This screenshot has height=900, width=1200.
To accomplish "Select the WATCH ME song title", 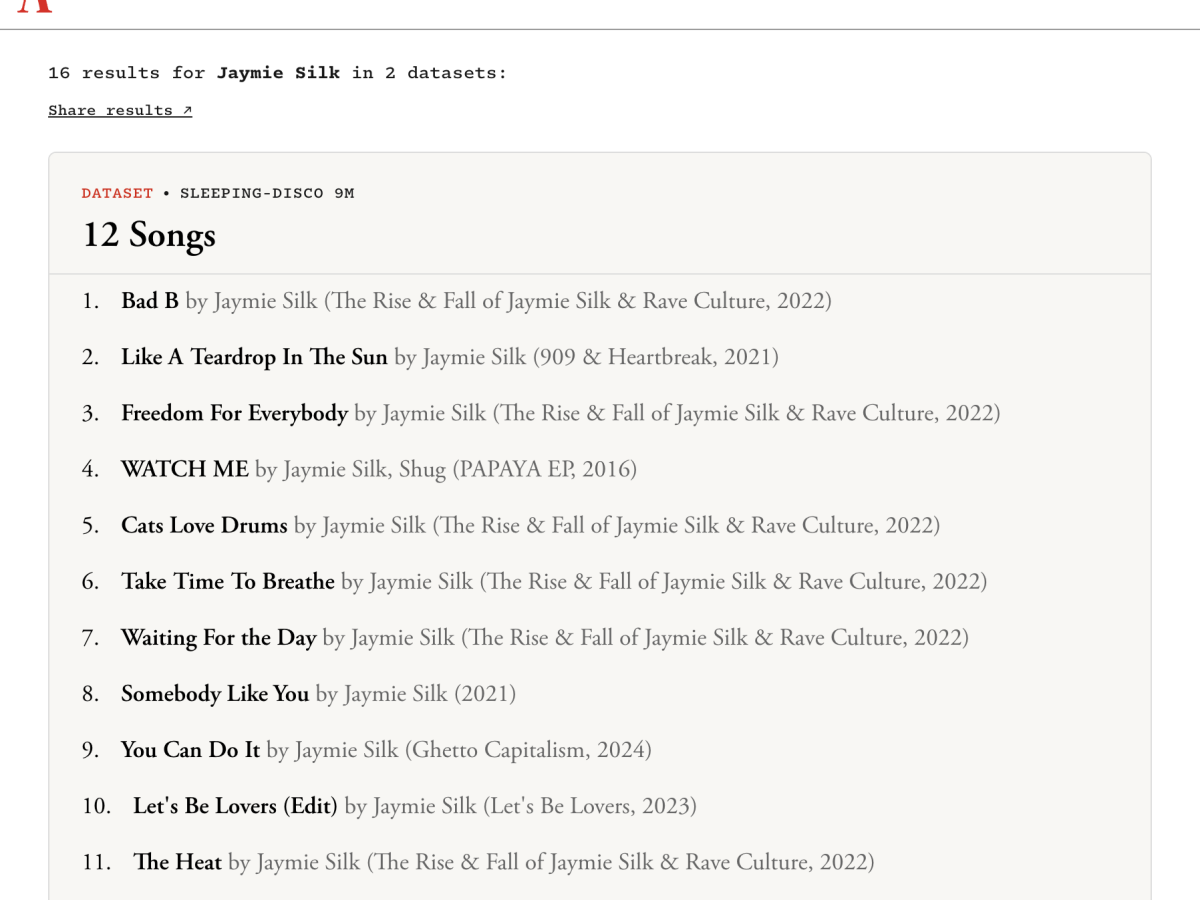I will 185,469.
